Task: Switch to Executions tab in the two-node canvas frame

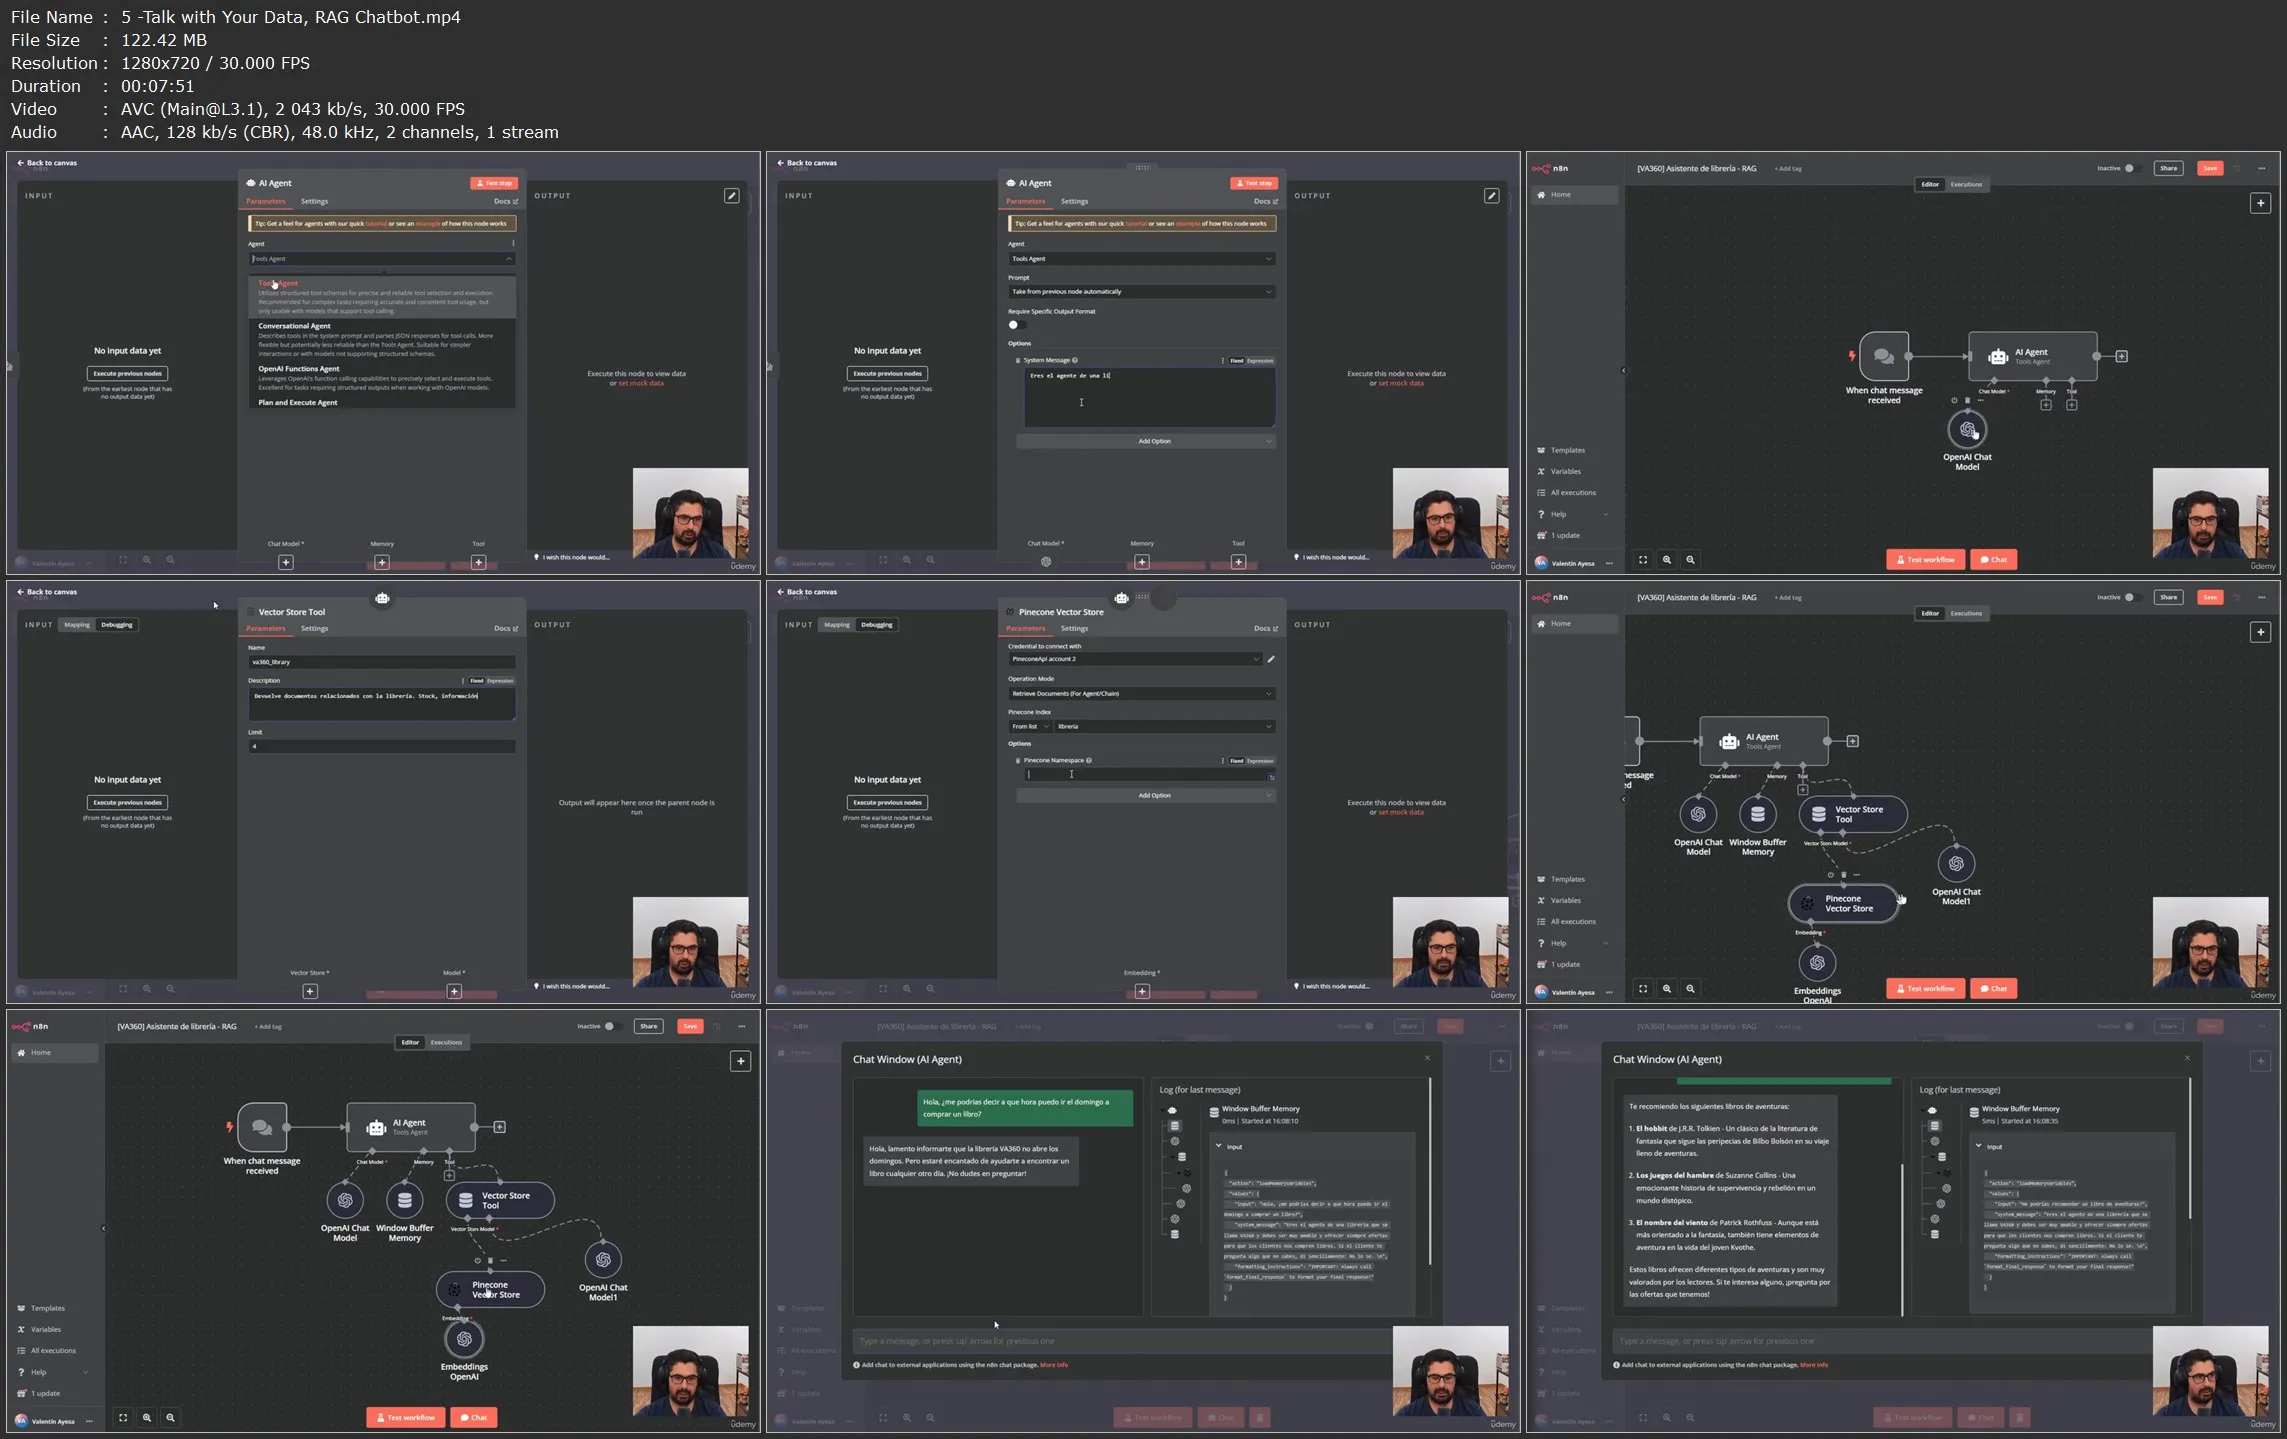Action: [x=1966, y=184]
